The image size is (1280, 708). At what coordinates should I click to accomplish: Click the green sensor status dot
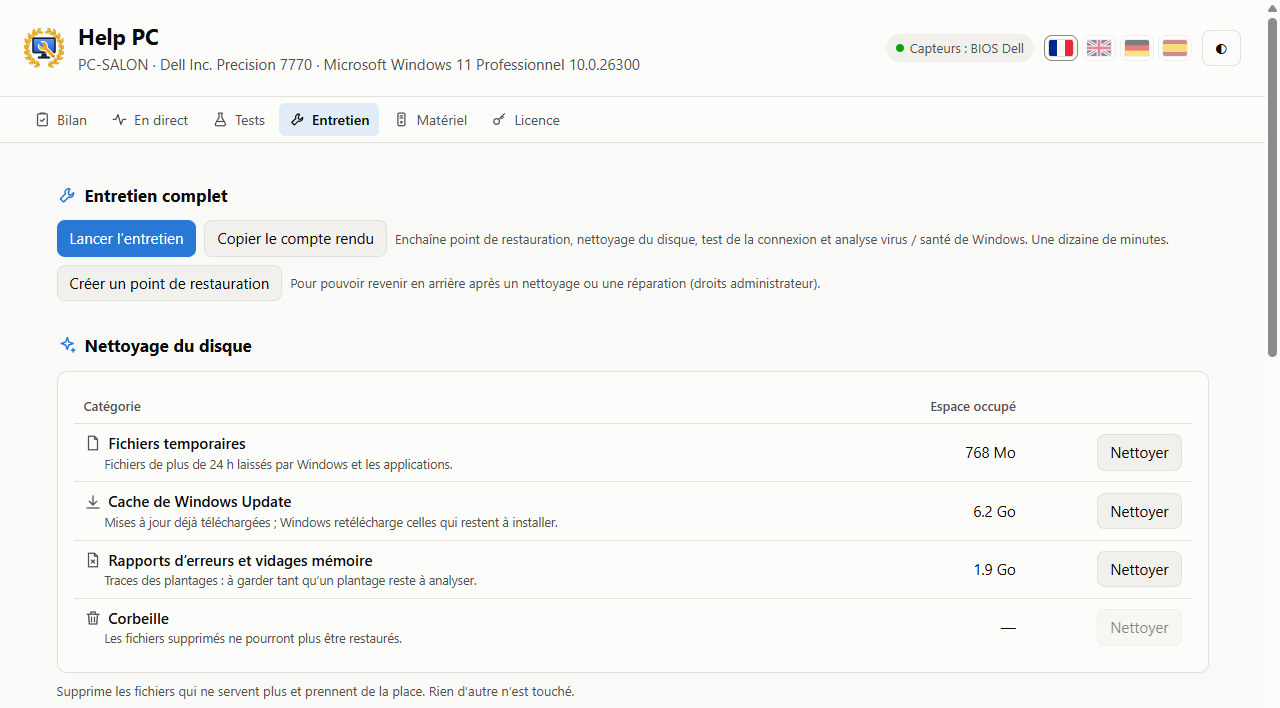click(900, 48)
